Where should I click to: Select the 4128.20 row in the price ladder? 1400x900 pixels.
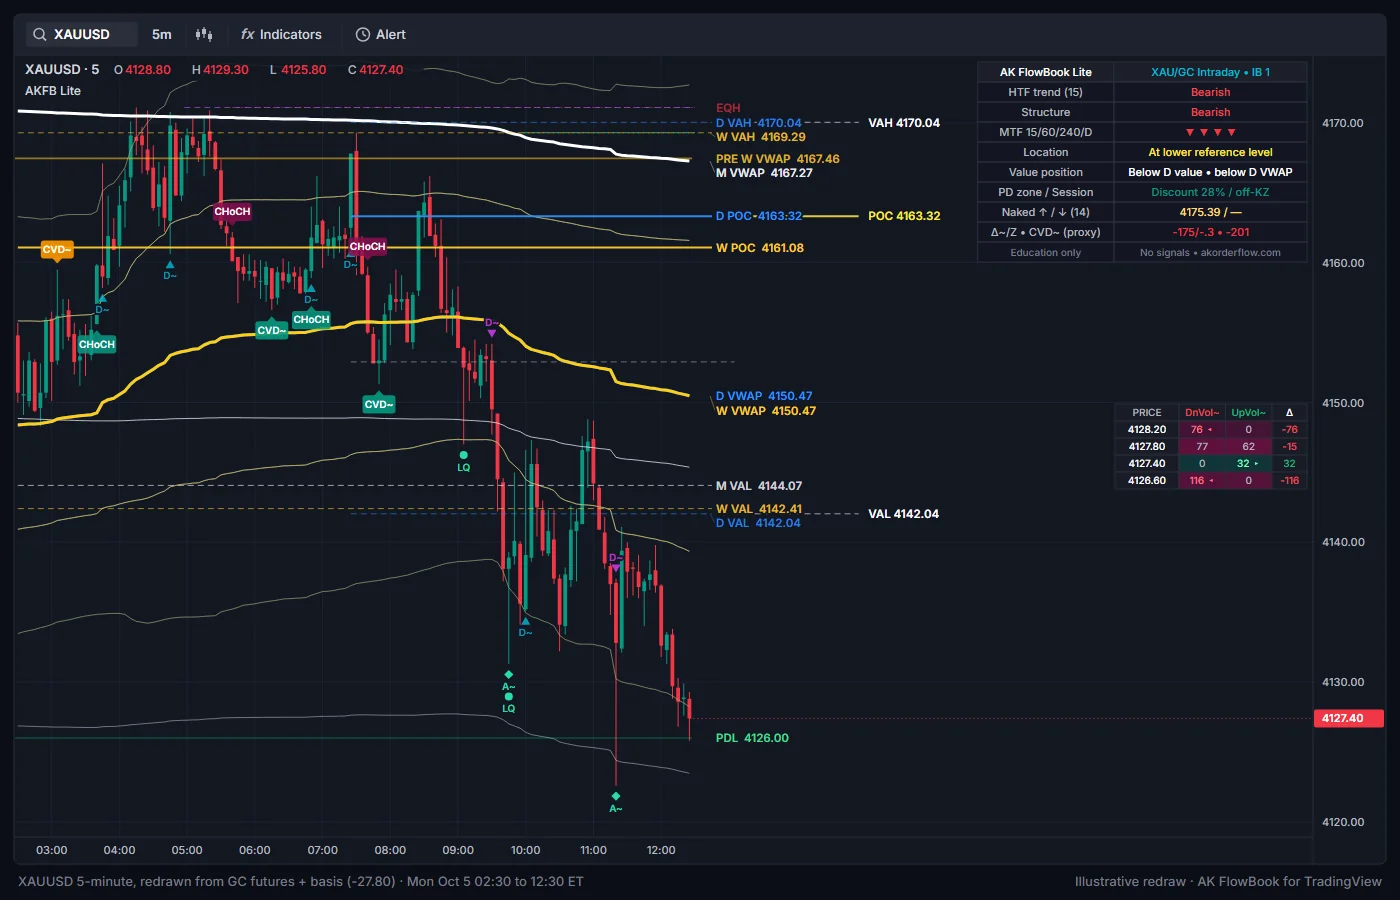point(1211,430)
